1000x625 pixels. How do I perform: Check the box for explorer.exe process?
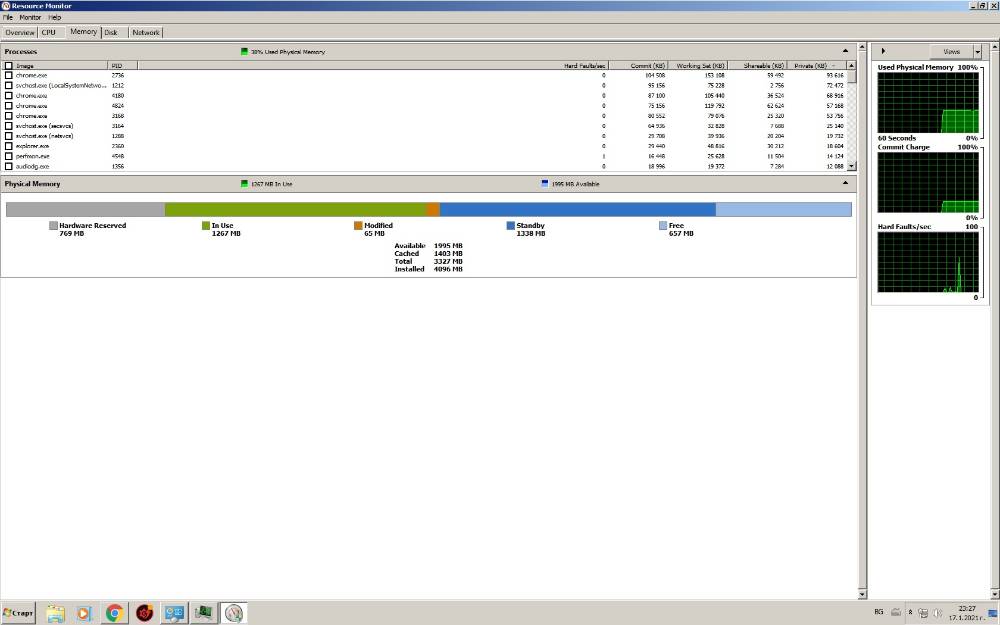pos(9,146)
